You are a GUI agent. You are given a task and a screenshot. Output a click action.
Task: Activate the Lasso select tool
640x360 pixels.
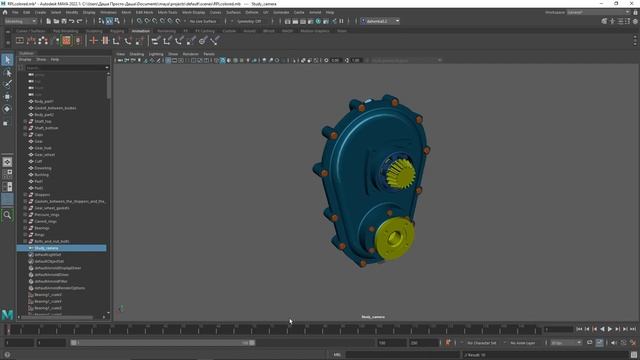[x=7, y=73]
